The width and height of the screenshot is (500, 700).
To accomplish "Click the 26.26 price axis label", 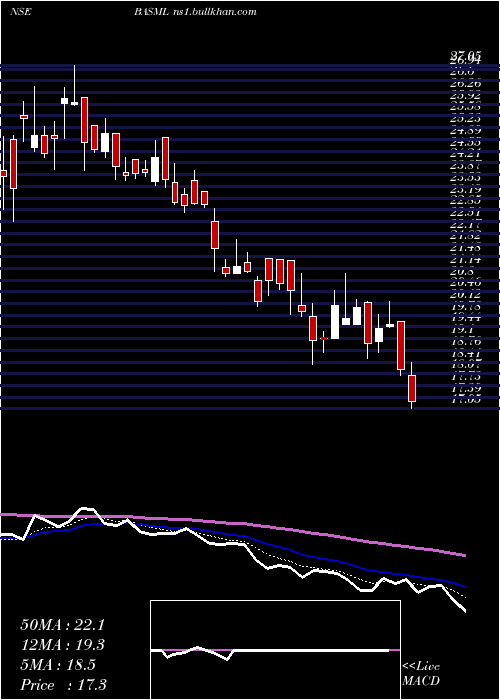I will [x=466, y=83].
